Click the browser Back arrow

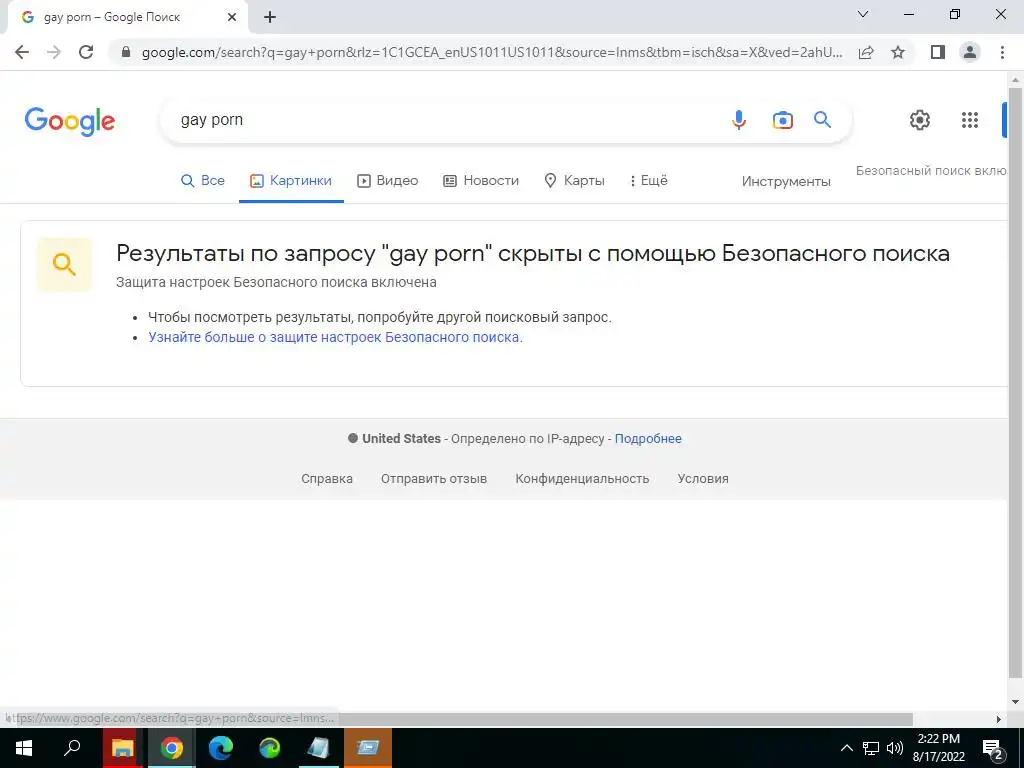click(22, 52)
